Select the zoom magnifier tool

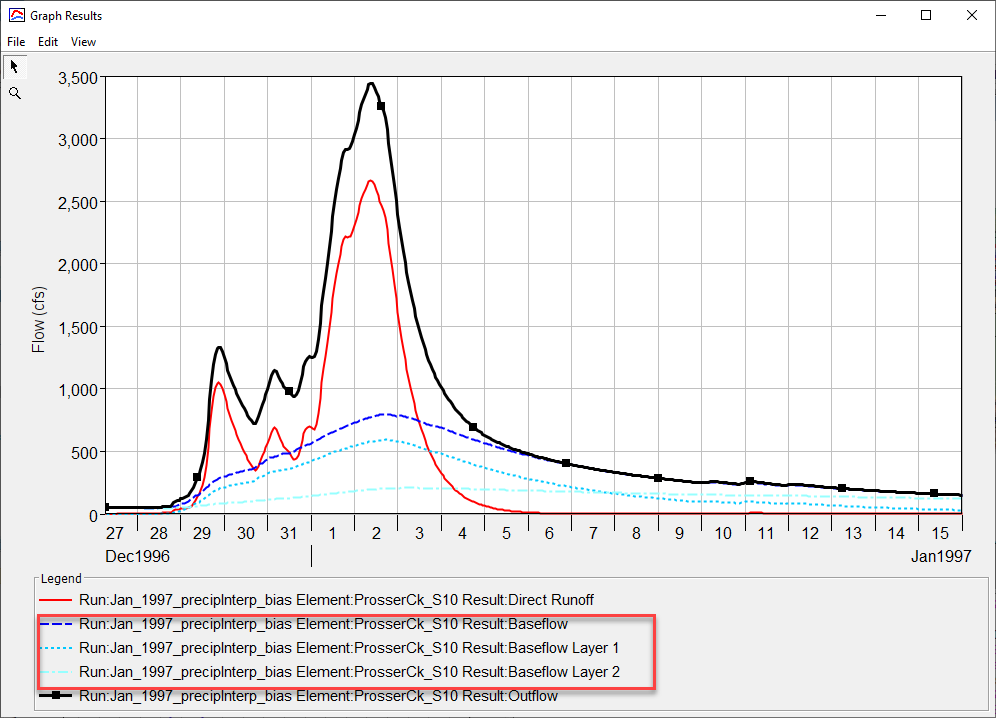[14, 92]
